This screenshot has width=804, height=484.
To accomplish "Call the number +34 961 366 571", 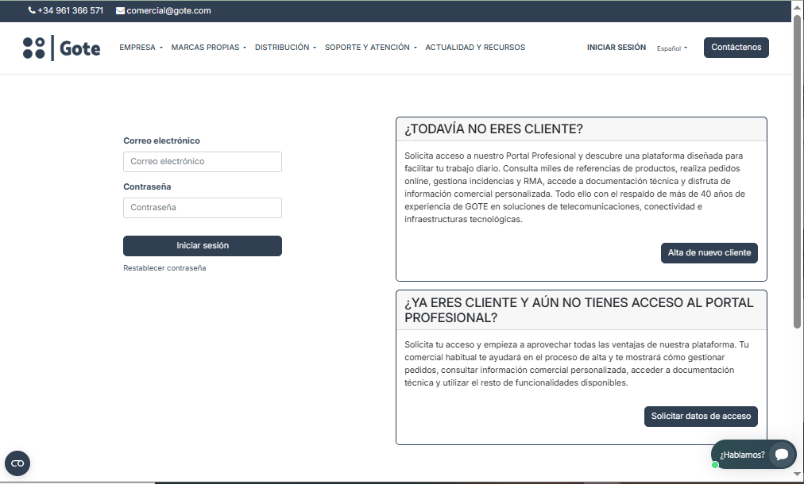I will (70, 11).
